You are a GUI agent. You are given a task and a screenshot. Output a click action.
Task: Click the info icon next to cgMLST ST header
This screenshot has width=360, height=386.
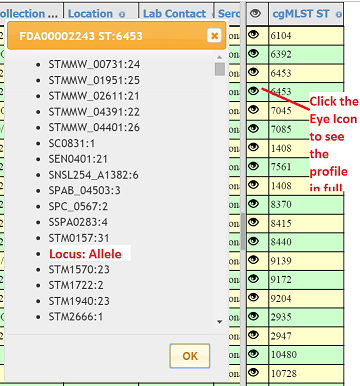pyautogui.click(x=339, y=14)
